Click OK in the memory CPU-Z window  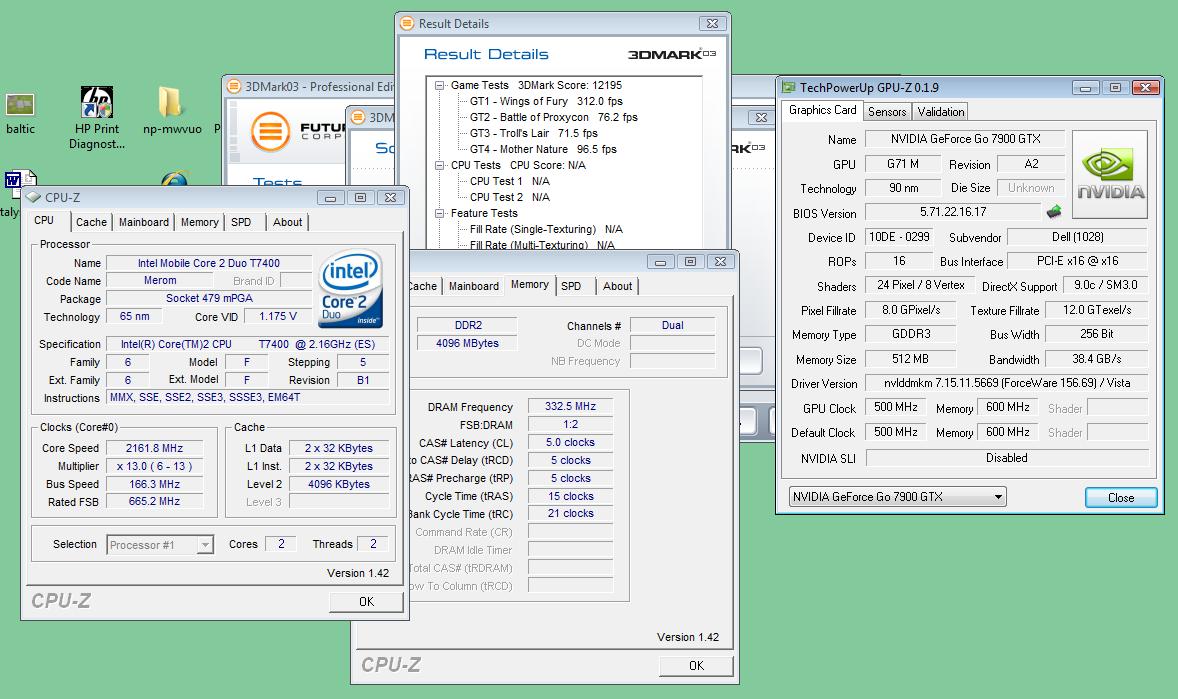point(696,665)
